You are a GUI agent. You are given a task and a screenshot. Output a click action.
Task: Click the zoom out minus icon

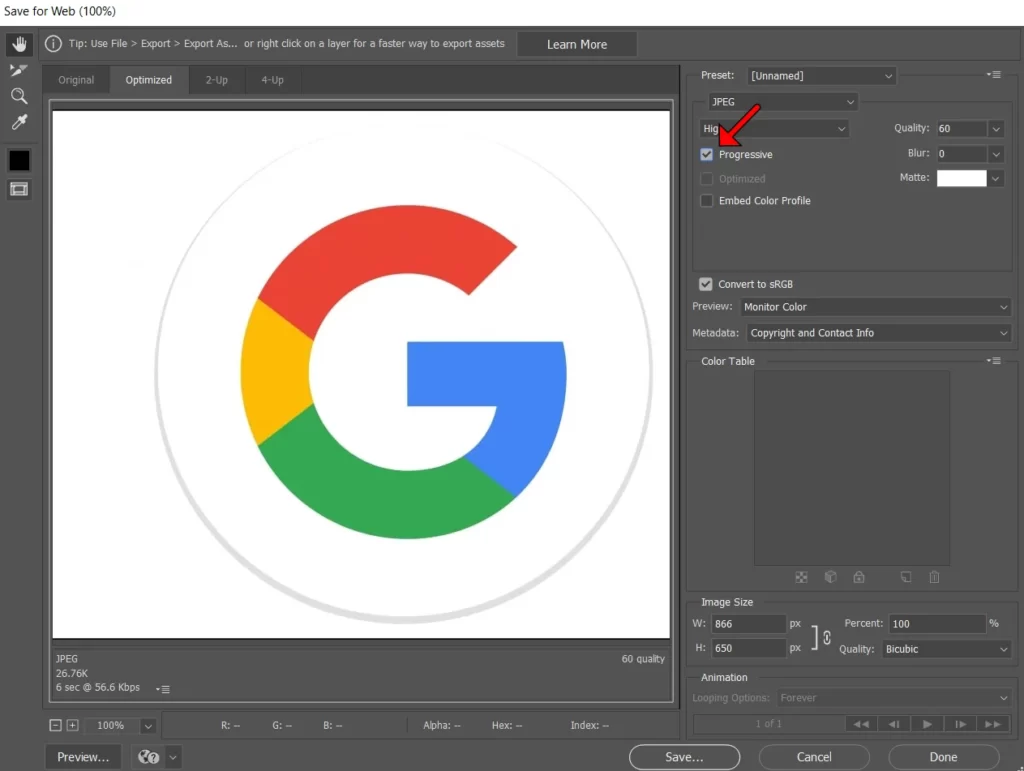[56, 725]
